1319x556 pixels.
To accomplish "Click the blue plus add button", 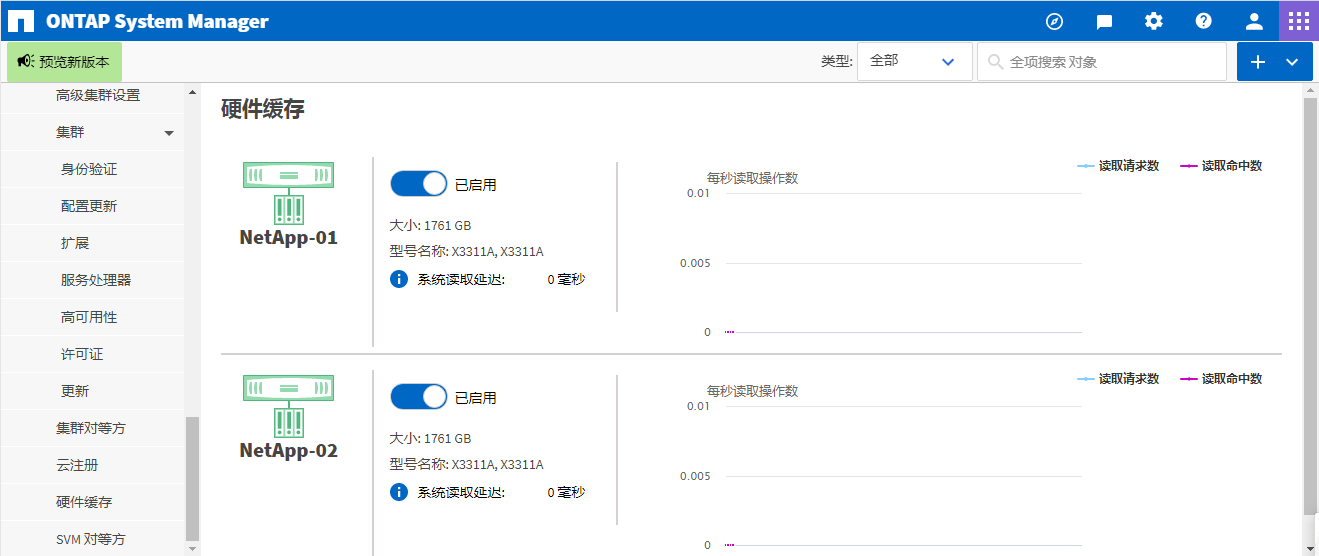I will [1258, 62].
